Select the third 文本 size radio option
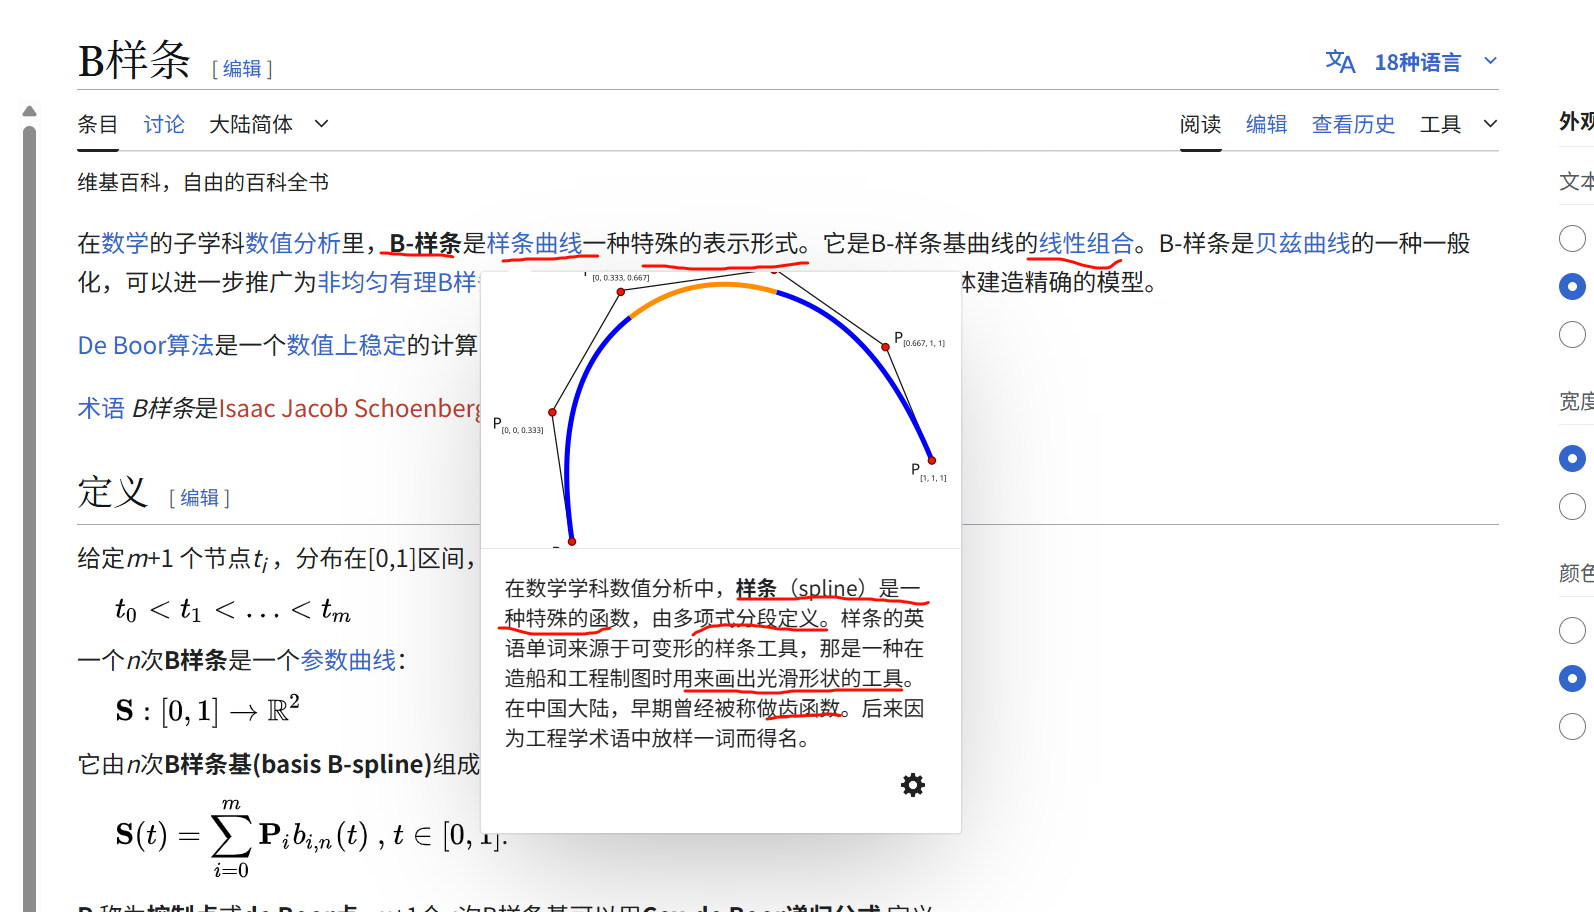1594x912 pixels. [1572, 334]
